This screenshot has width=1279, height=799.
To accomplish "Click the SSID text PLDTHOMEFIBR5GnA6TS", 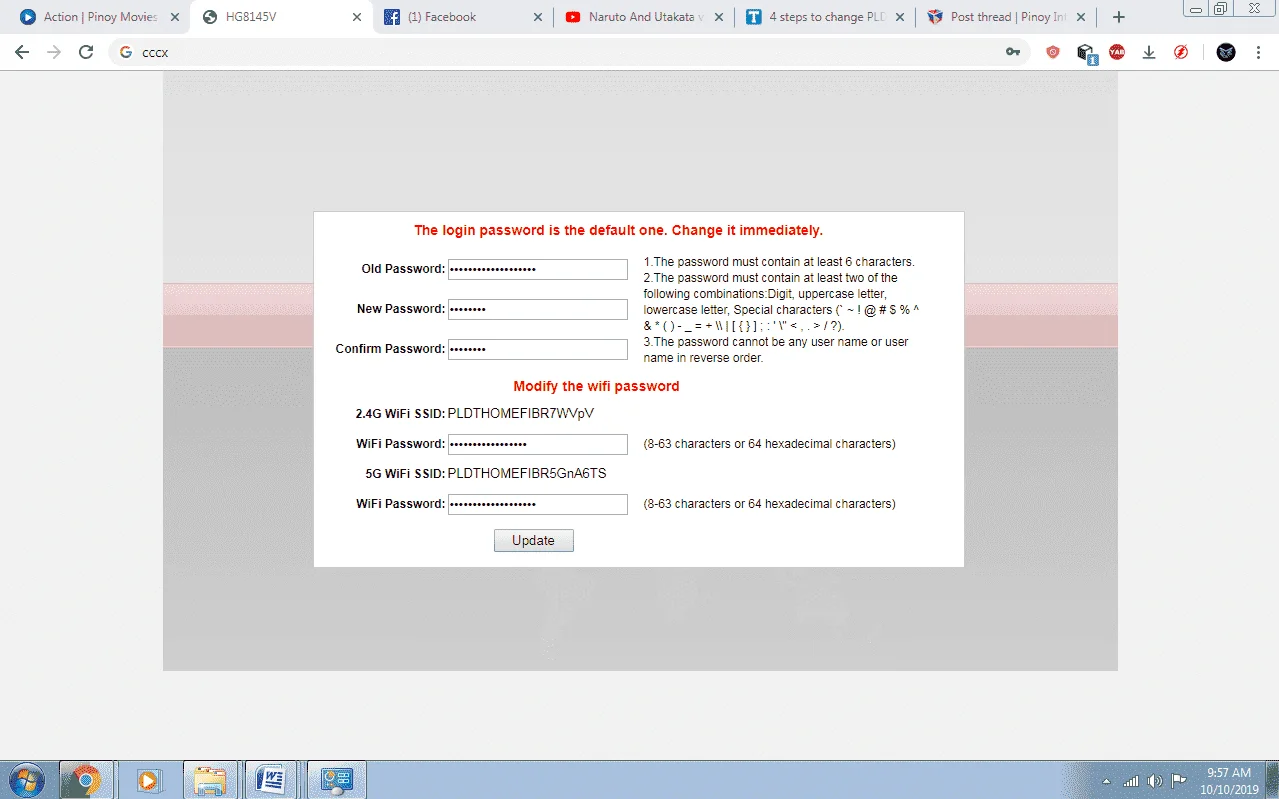I will [x=527, y=473].
